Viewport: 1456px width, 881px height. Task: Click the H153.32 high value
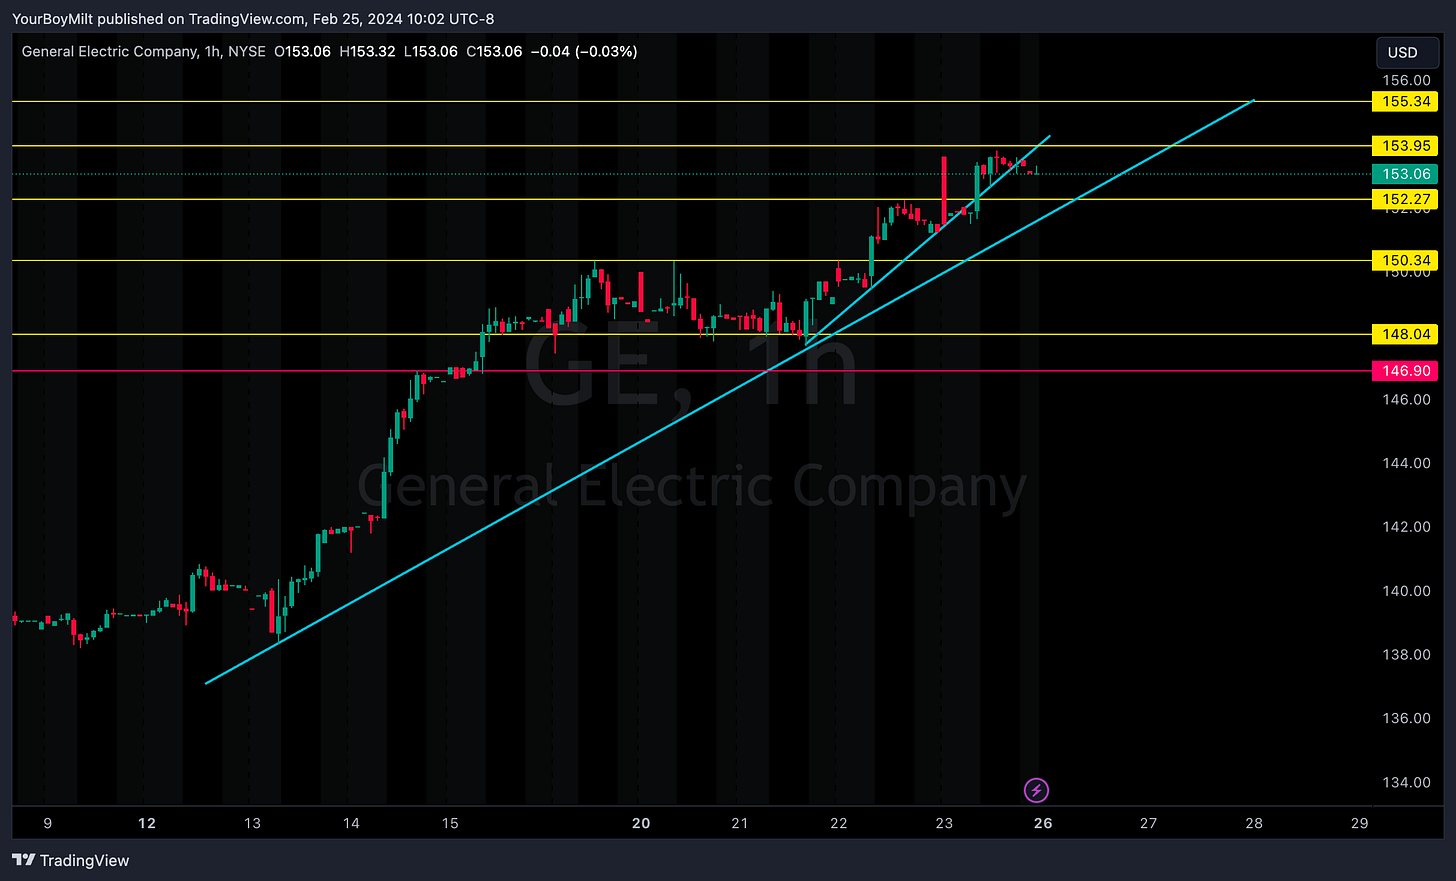point(367,51)
